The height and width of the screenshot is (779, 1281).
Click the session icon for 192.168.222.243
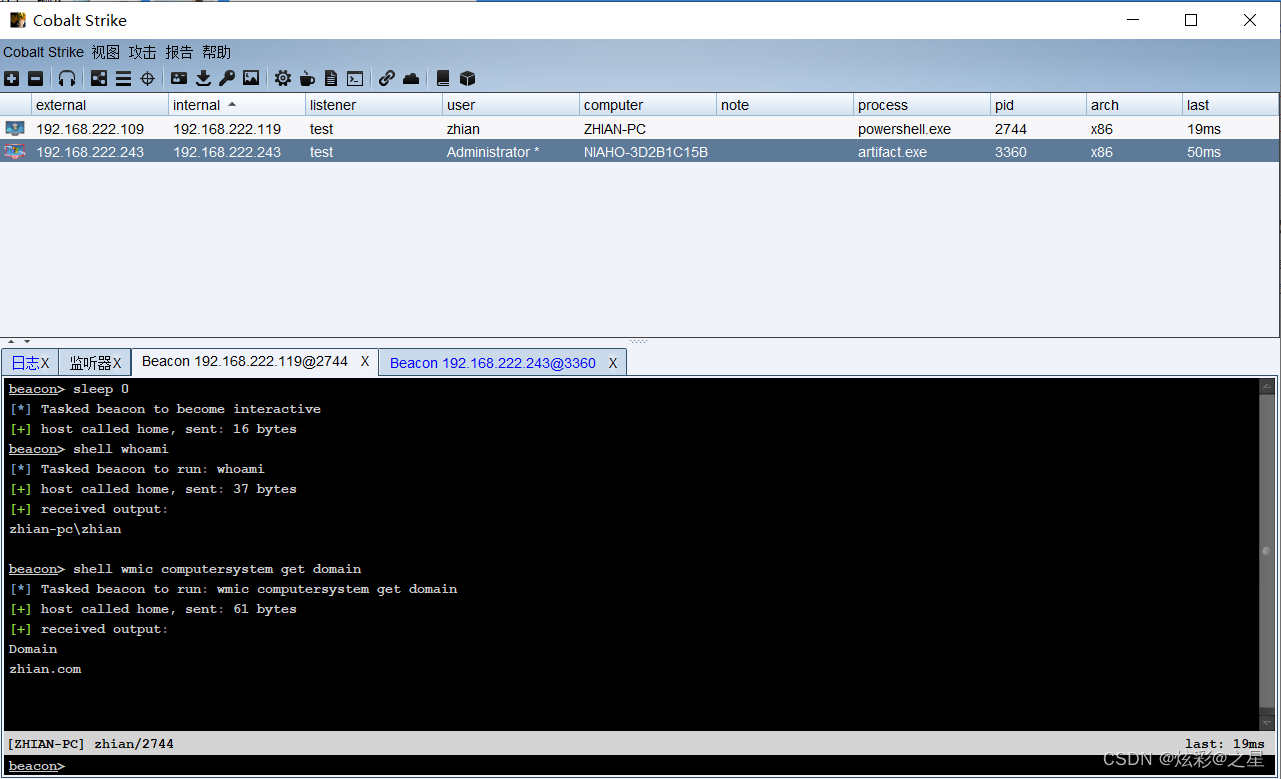click(14, 152)
